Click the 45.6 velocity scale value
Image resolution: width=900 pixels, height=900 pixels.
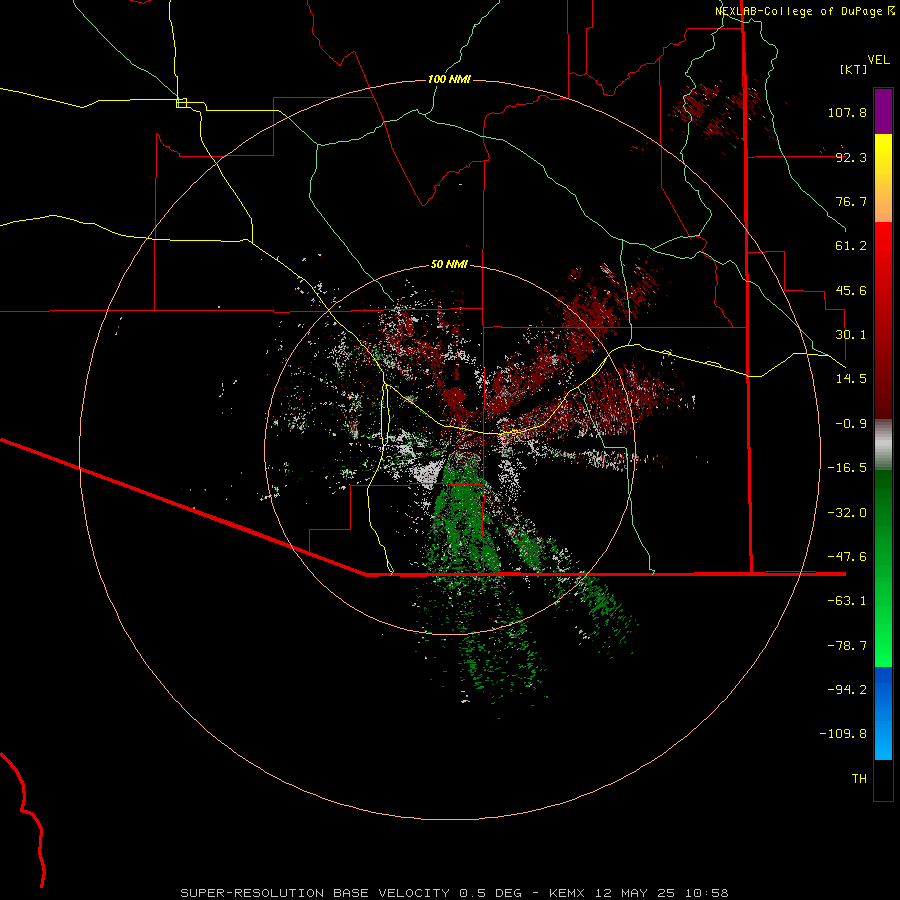[x=851, y=290]
